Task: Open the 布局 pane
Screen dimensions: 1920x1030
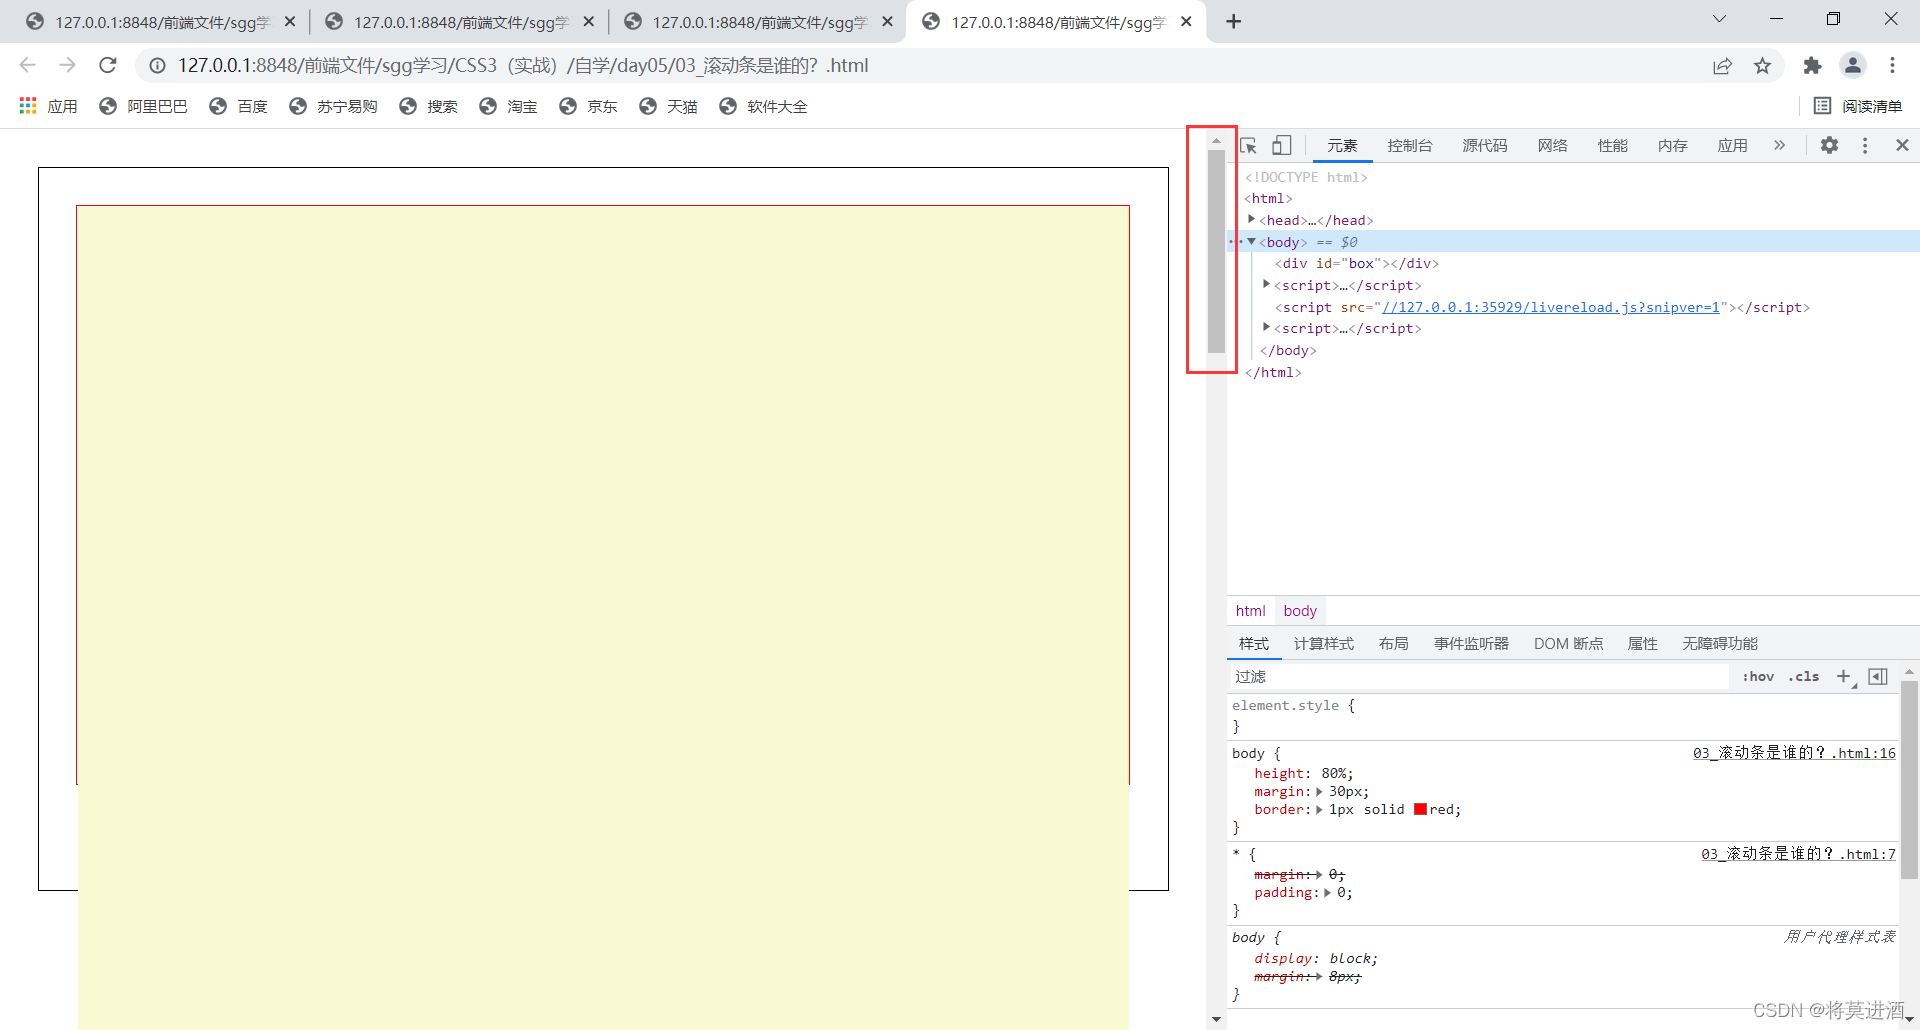Action: pyautogui.click(x=1393, y=644)
